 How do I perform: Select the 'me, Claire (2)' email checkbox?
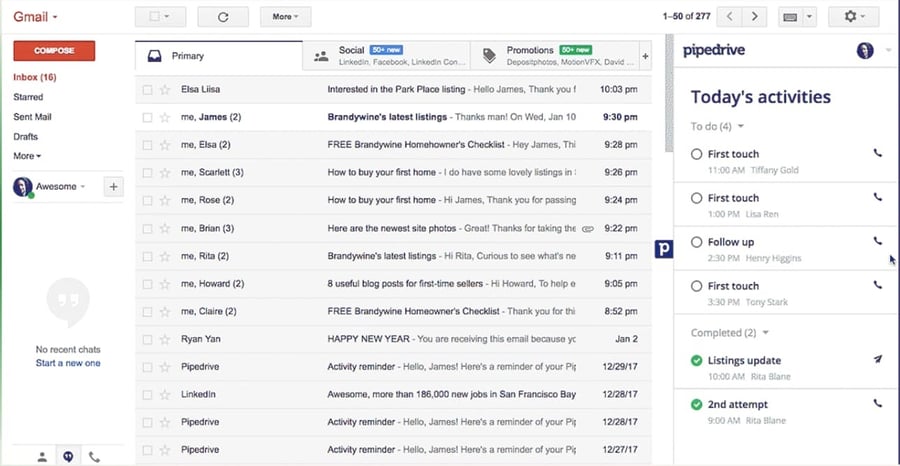[x=148, y=312]
